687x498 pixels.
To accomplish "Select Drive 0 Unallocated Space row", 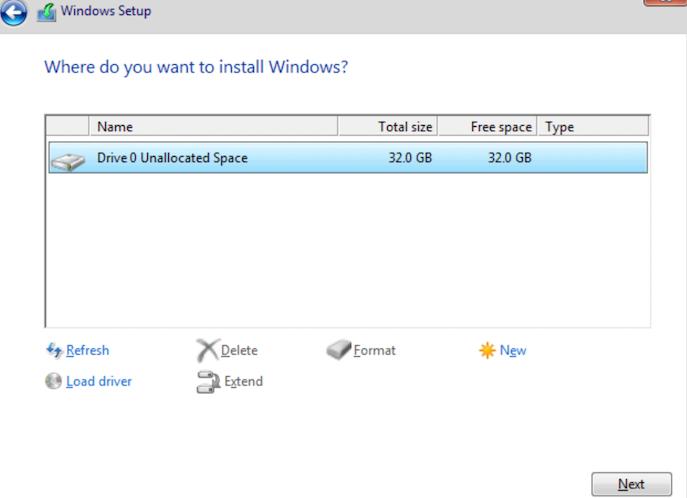I will [x=348, y=158].
